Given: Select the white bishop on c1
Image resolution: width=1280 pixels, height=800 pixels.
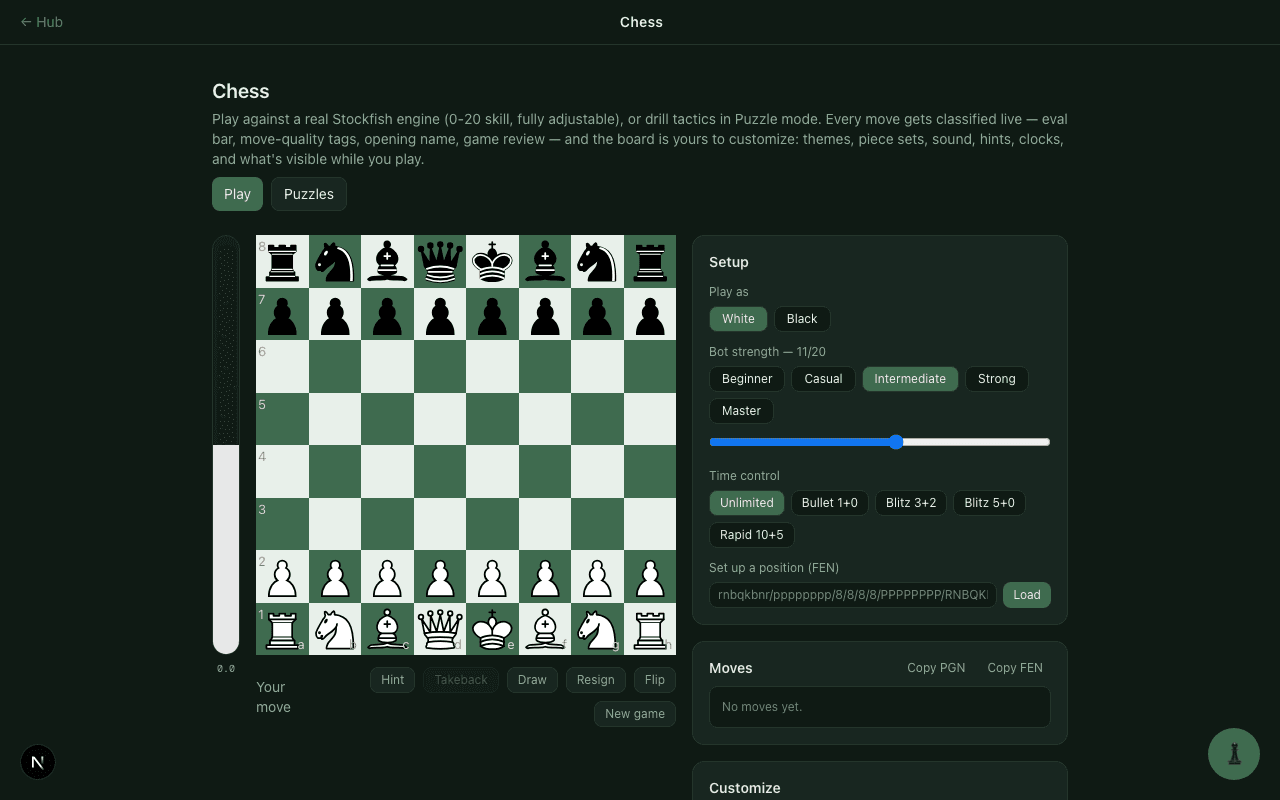Looking at the screenshot, I should coord(387,629).
